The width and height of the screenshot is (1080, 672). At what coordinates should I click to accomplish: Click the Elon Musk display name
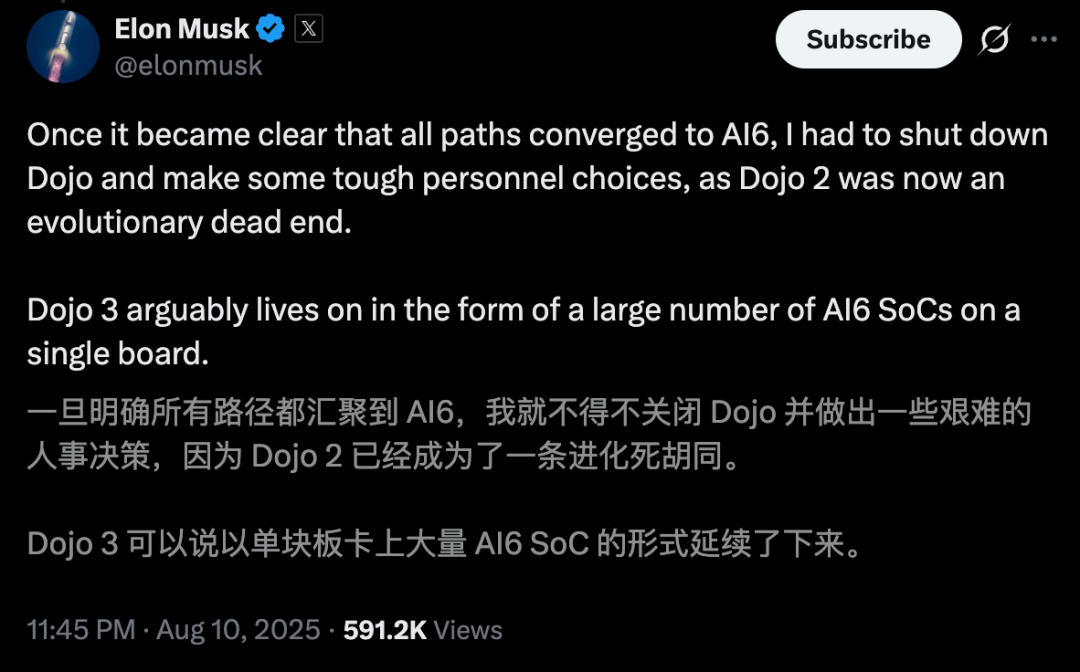click(182, 30)
